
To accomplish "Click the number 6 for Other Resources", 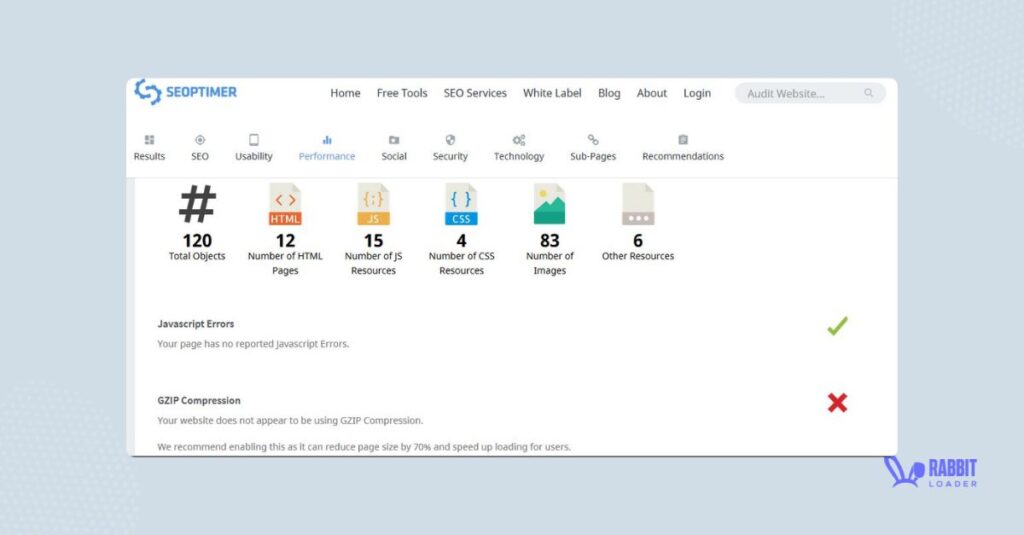I will [638, 240].
